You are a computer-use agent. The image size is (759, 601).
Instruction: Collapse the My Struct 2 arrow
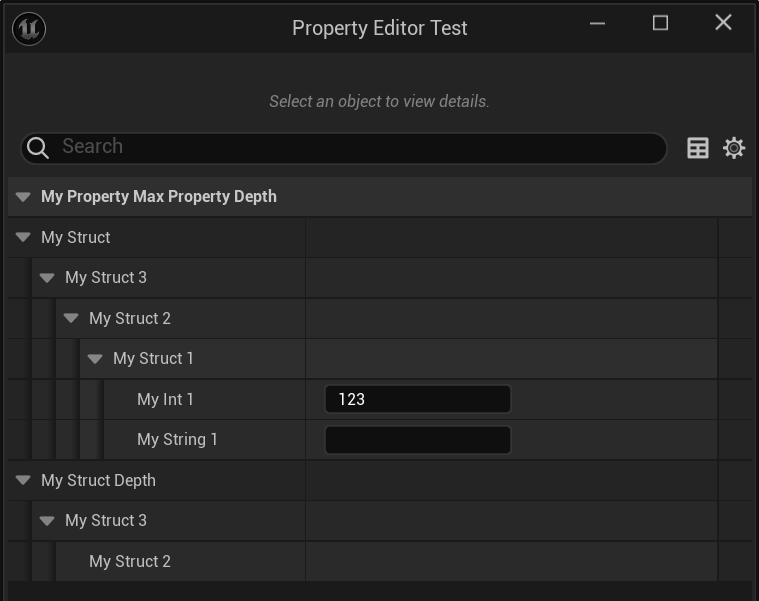coord(71,318)
